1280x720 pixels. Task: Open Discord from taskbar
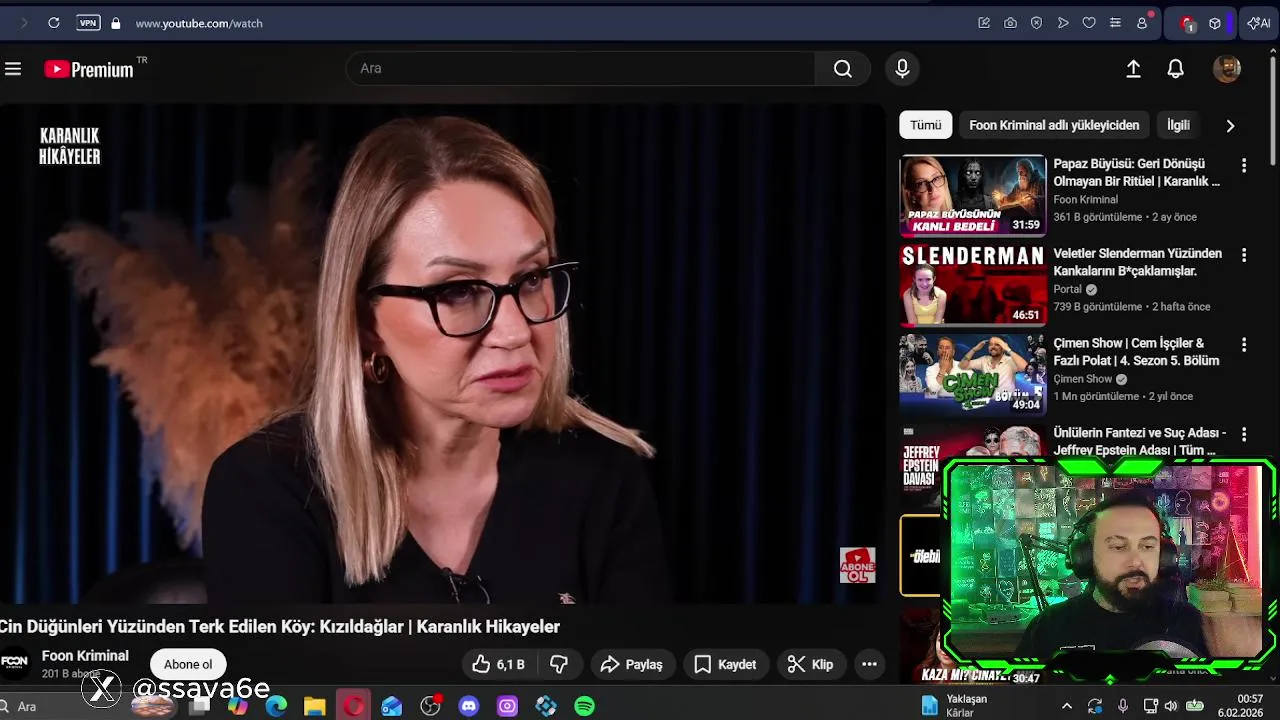[469, 707]
